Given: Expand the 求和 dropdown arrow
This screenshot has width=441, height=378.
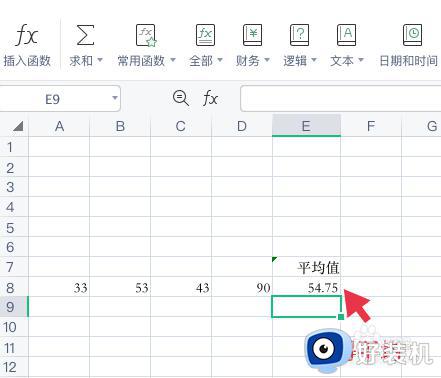Looking at the screenshot, I should [100, 60].
